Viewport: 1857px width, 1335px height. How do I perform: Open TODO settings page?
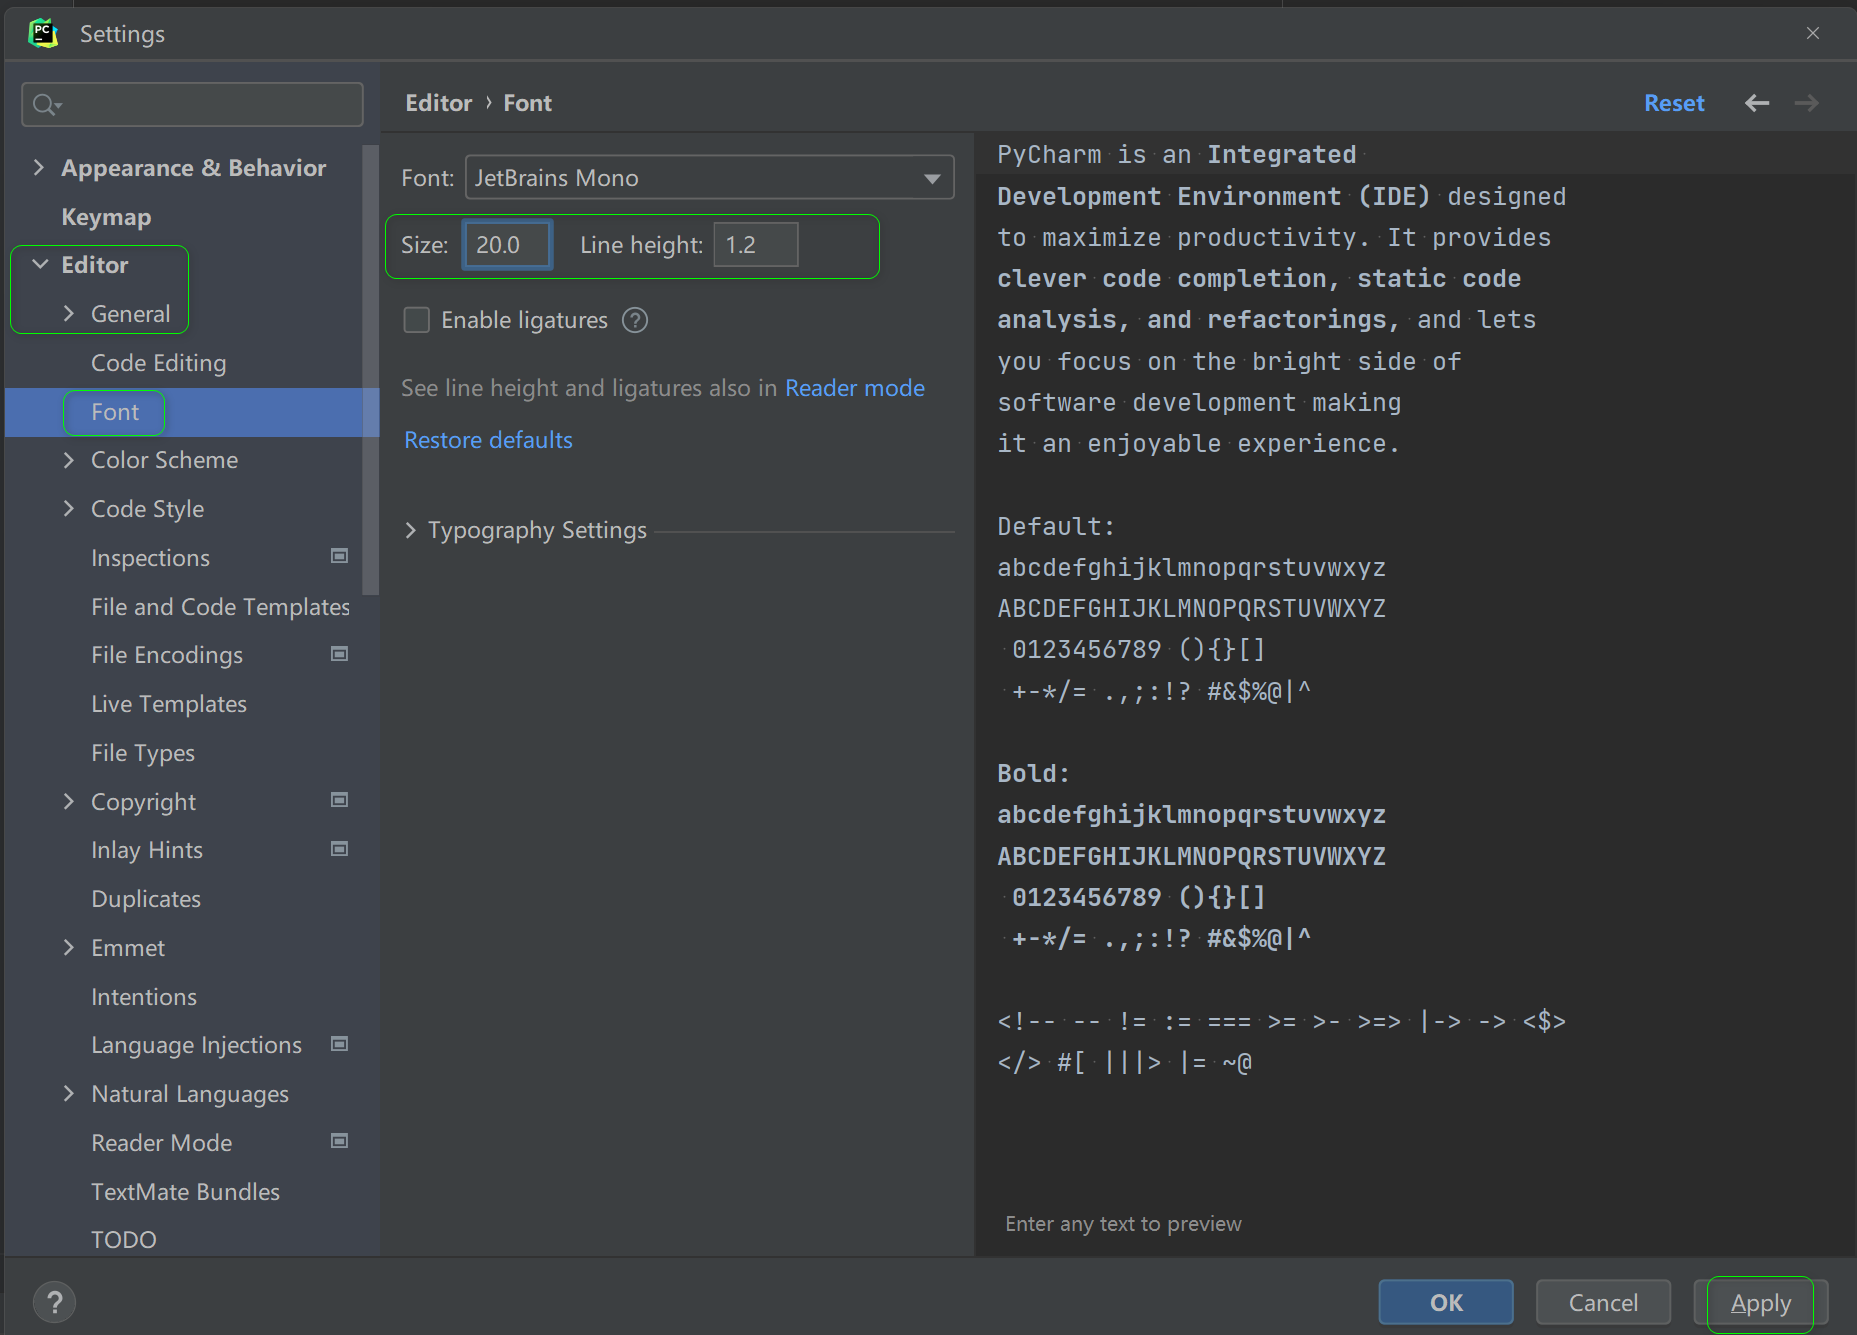pyautogui.click(x=123, y=1240)
